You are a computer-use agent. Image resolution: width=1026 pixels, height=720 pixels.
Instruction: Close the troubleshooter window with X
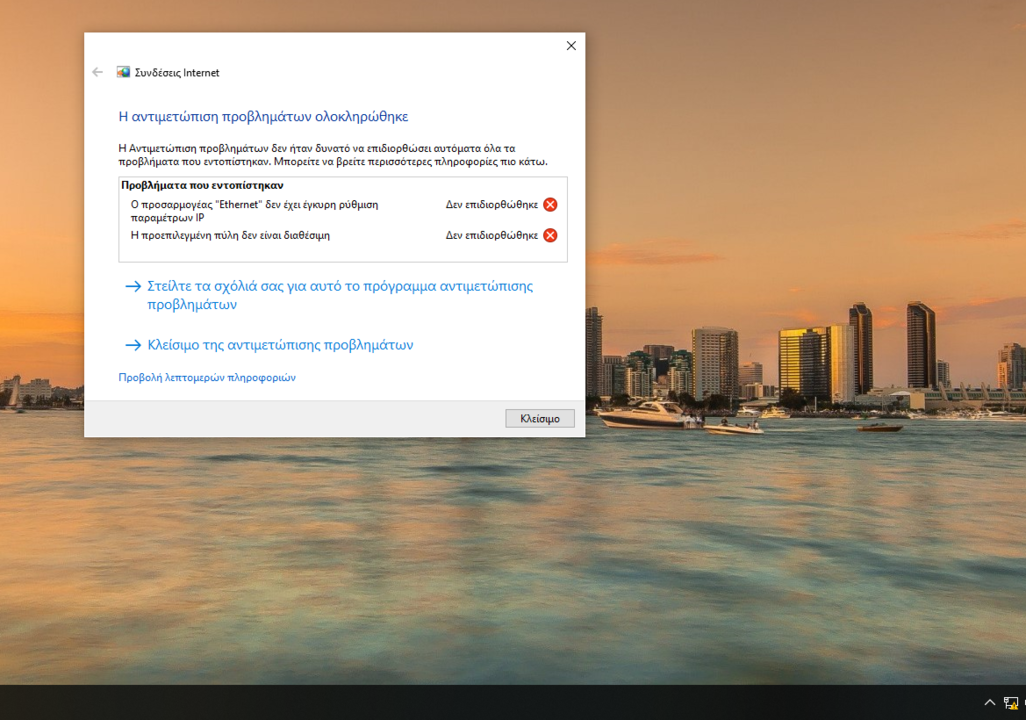pos(571,46)
